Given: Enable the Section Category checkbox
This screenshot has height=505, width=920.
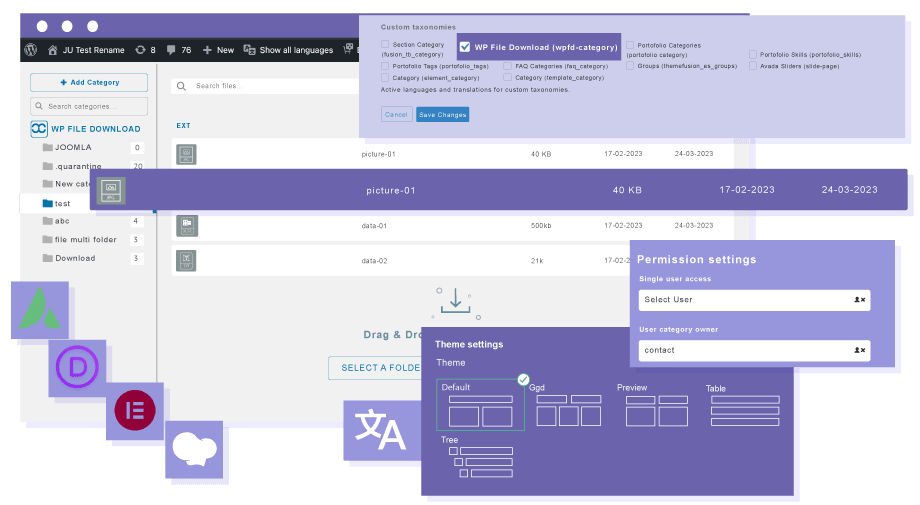Looking at the screenshot, I should coord(385,45).
